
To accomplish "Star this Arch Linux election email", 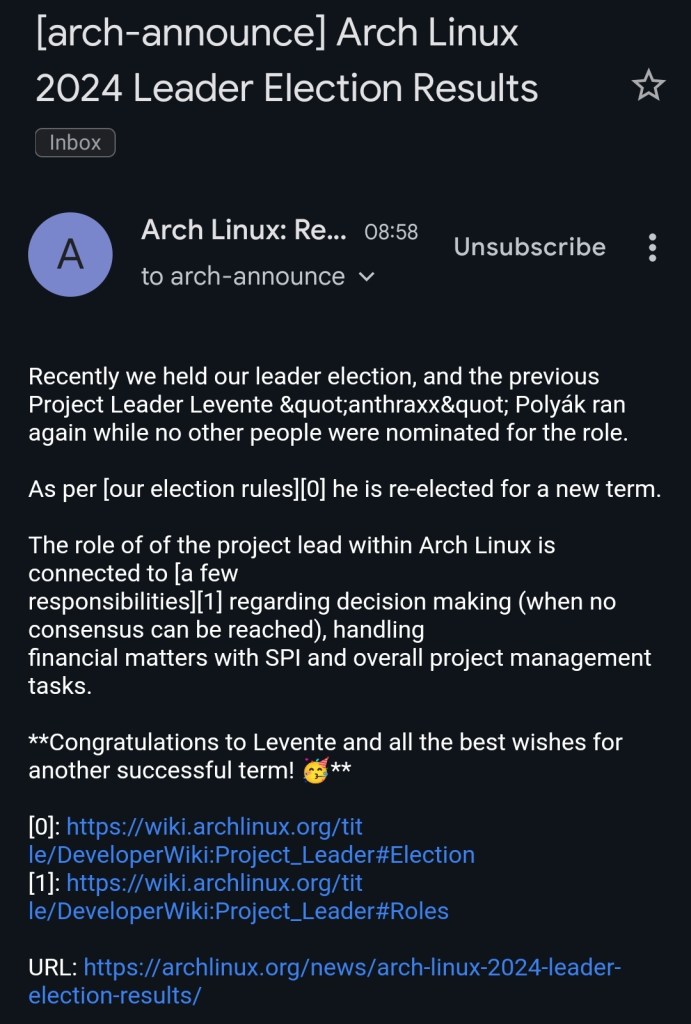I will click(x=648, y=87).
